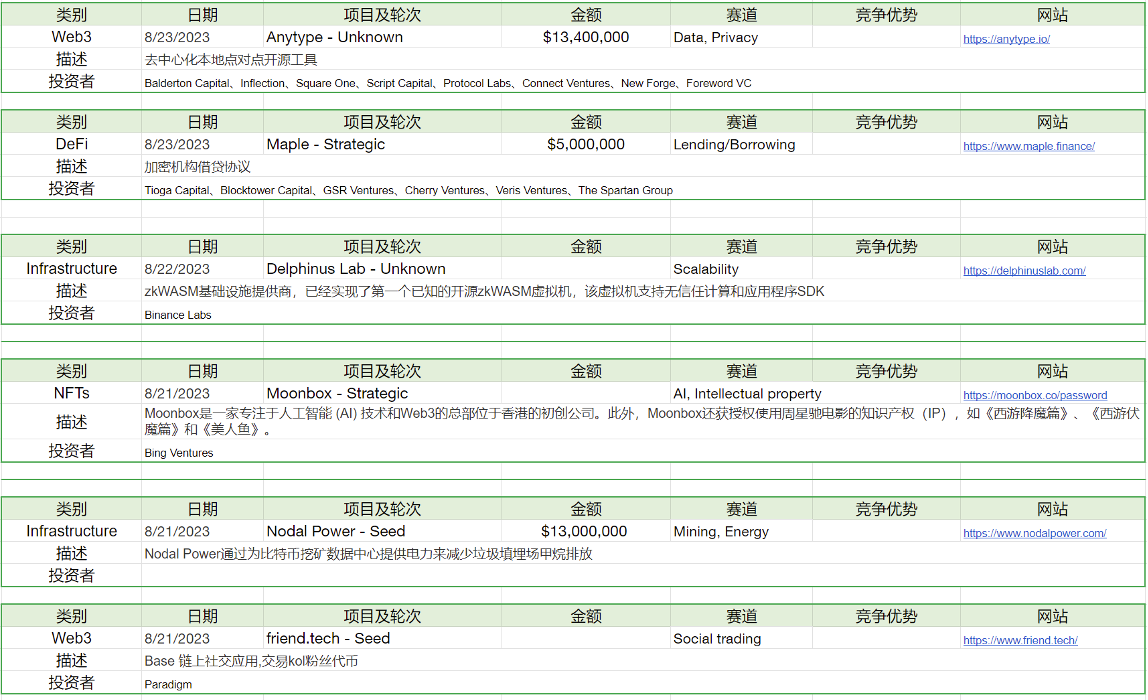This screenshot has height=700, width=1148.
Task: Select 'Web3' category in Anytype row
Action: pyautogui.click(x=72, y=37)
